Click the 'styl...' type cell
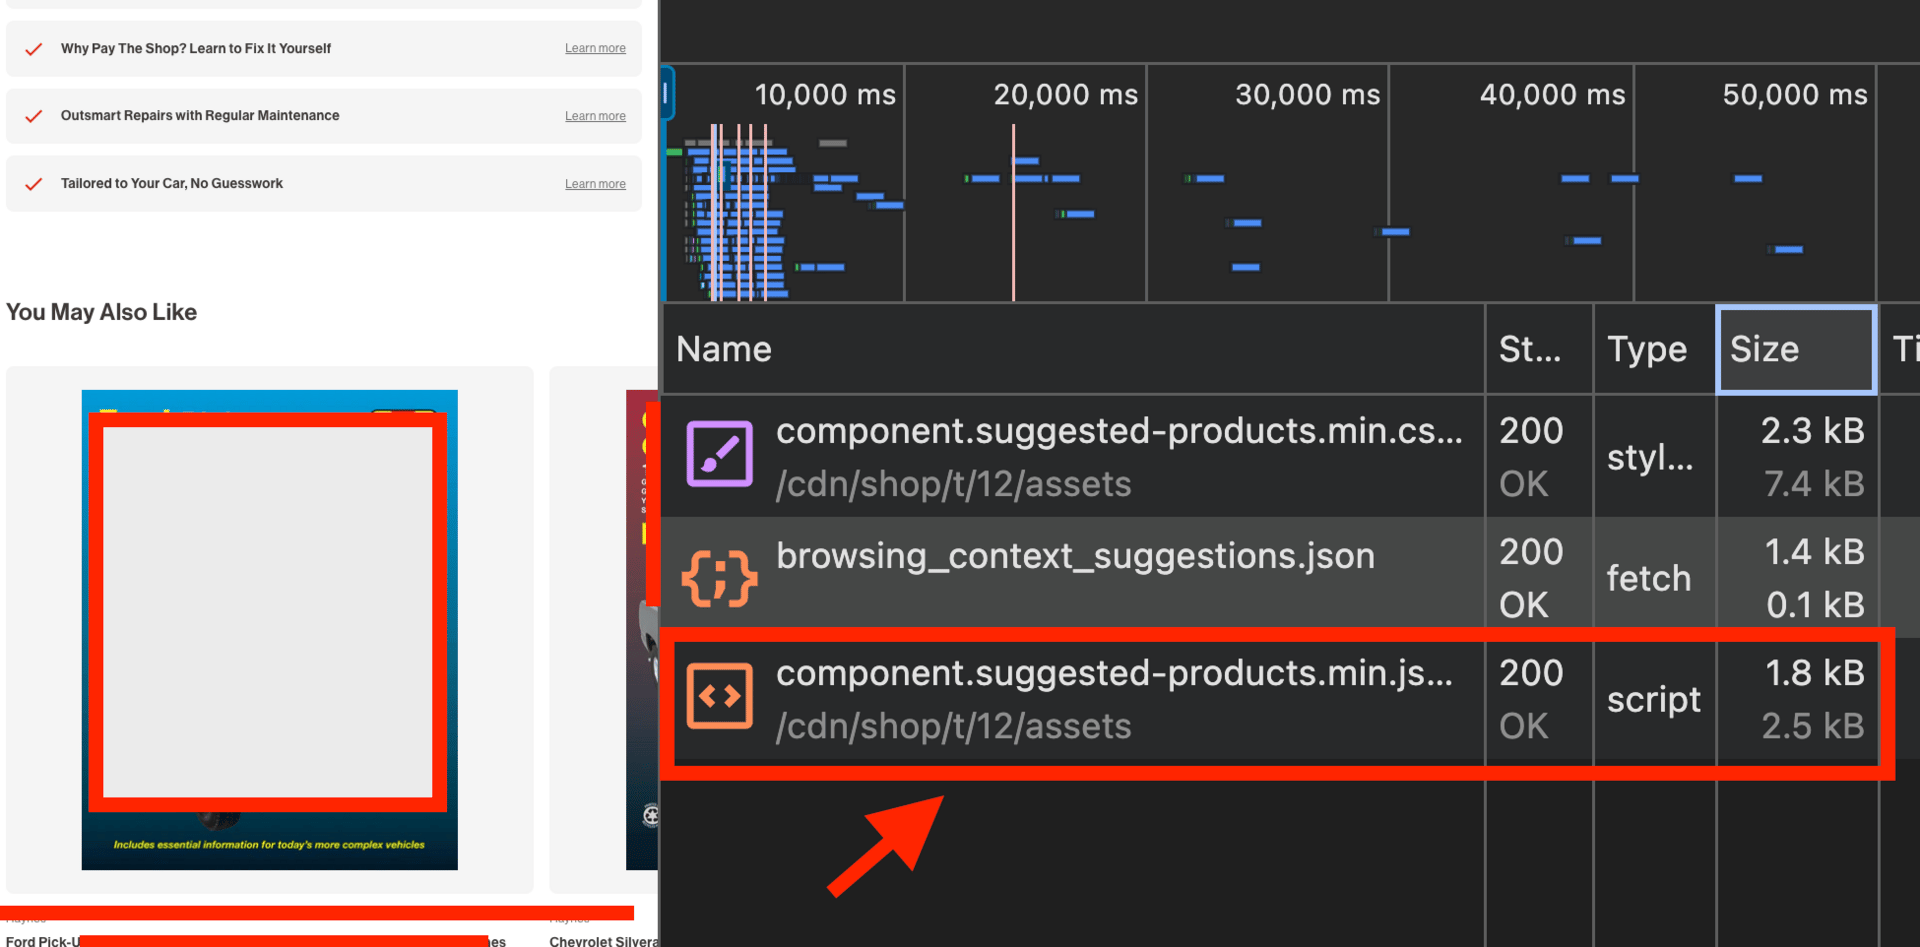Image resolution: width=1920 pixels, height=947 pixels. [1650, 457]
